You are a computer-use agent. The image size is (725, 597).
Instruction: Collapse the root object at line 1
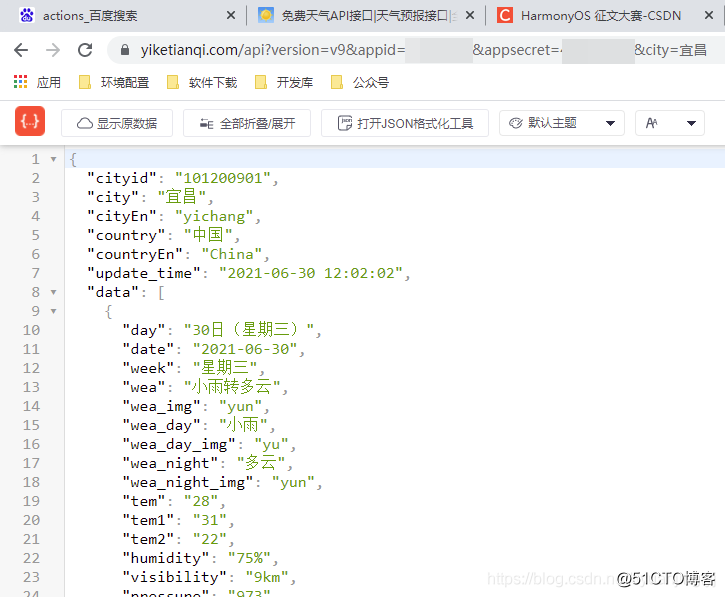coord(54,160)
